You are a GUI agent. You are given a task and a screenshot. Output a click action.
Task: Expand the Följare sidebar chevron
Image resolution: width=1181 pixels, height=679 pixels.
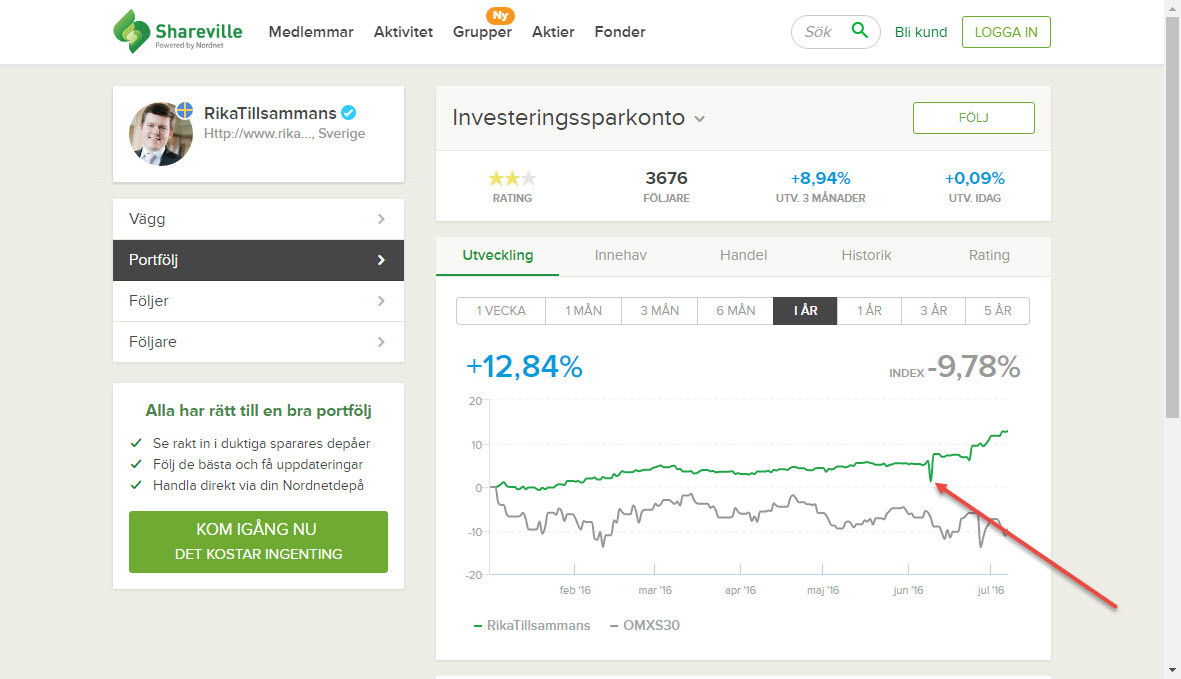[x=381, y=342]
